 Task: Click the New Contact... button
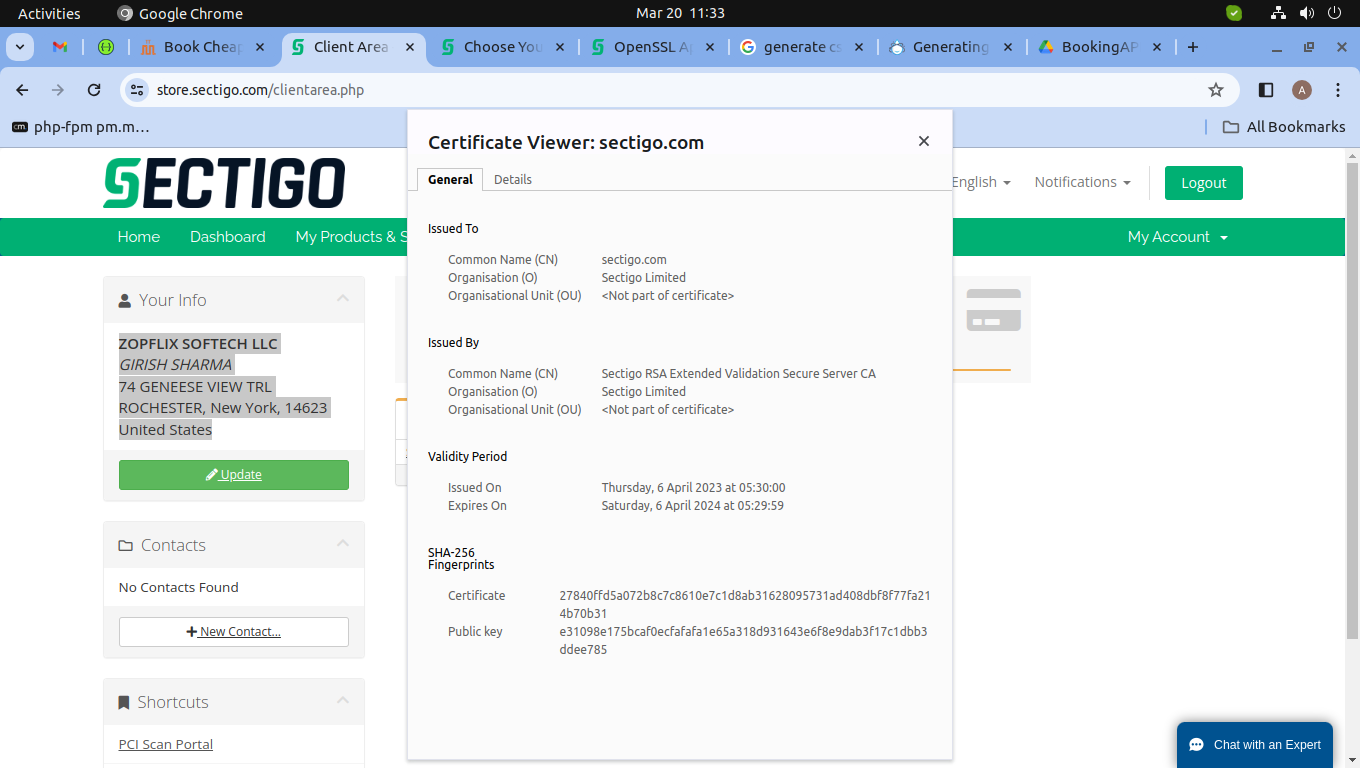[x=234, y=632]
